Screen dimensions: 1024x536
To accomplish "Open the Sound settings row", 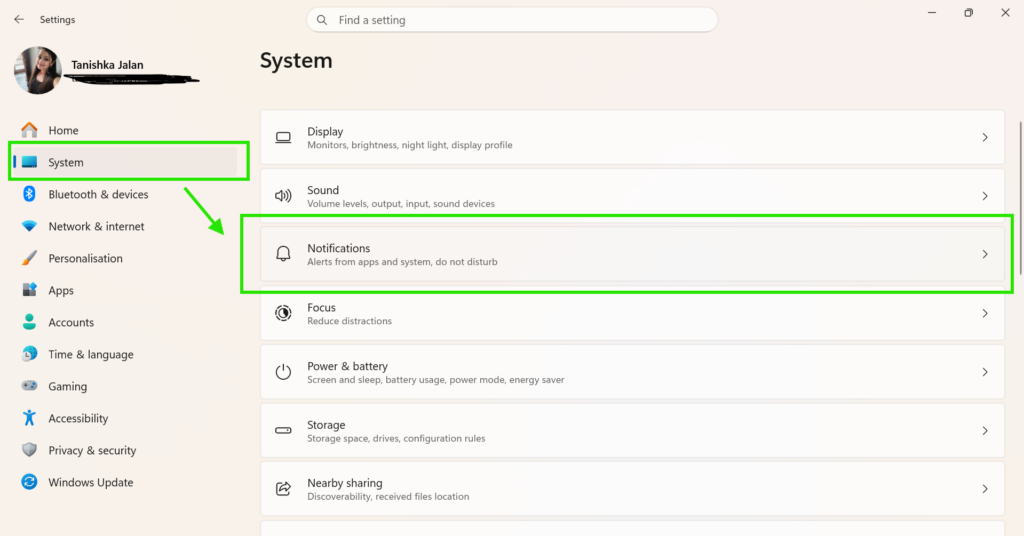I will click(x=632, y=196).
